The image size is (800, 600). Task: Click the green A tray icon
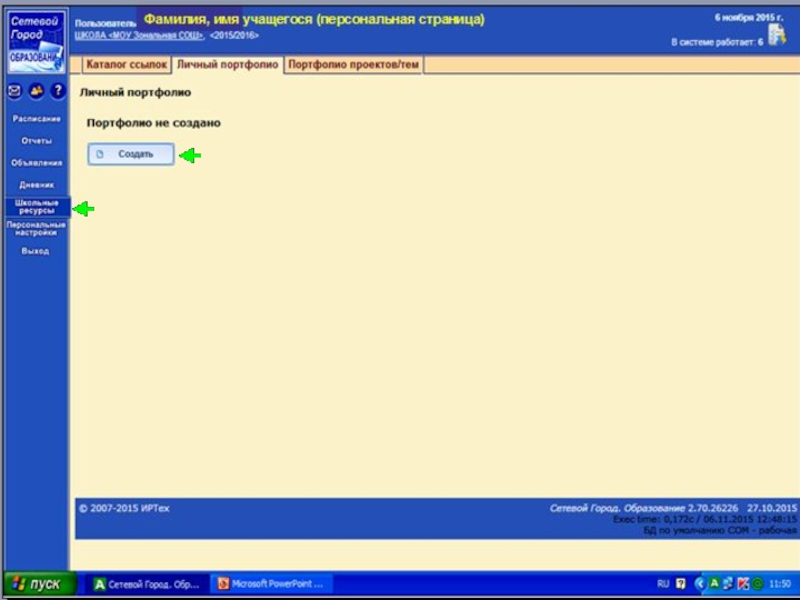(x=714, y=584)
